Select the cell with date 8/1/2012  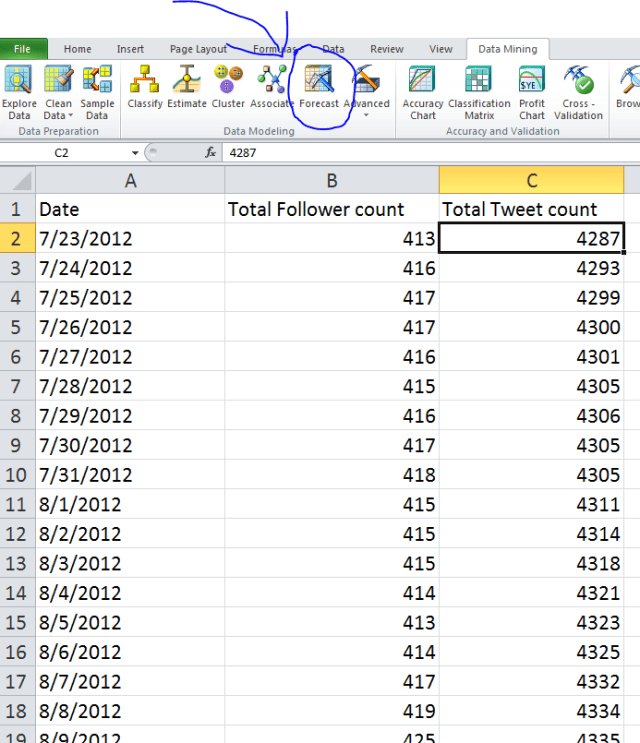(x=130, y=504)
